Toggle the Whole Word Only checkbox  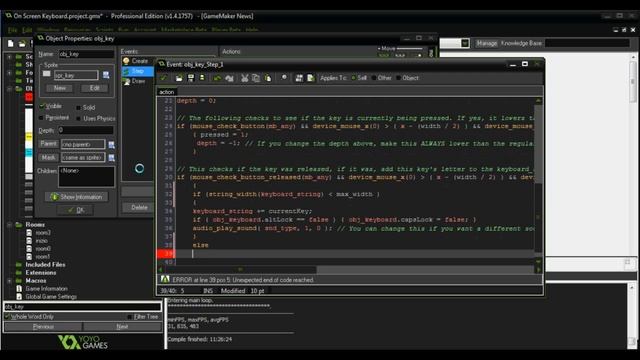coord(7,316)
